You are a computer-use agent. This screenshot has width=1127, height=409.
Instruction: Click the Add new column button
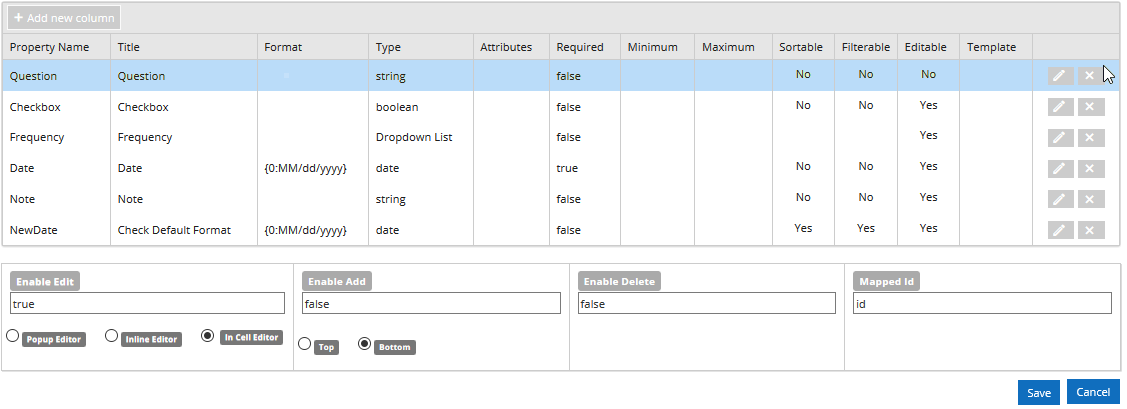click(x=64, y=18)
